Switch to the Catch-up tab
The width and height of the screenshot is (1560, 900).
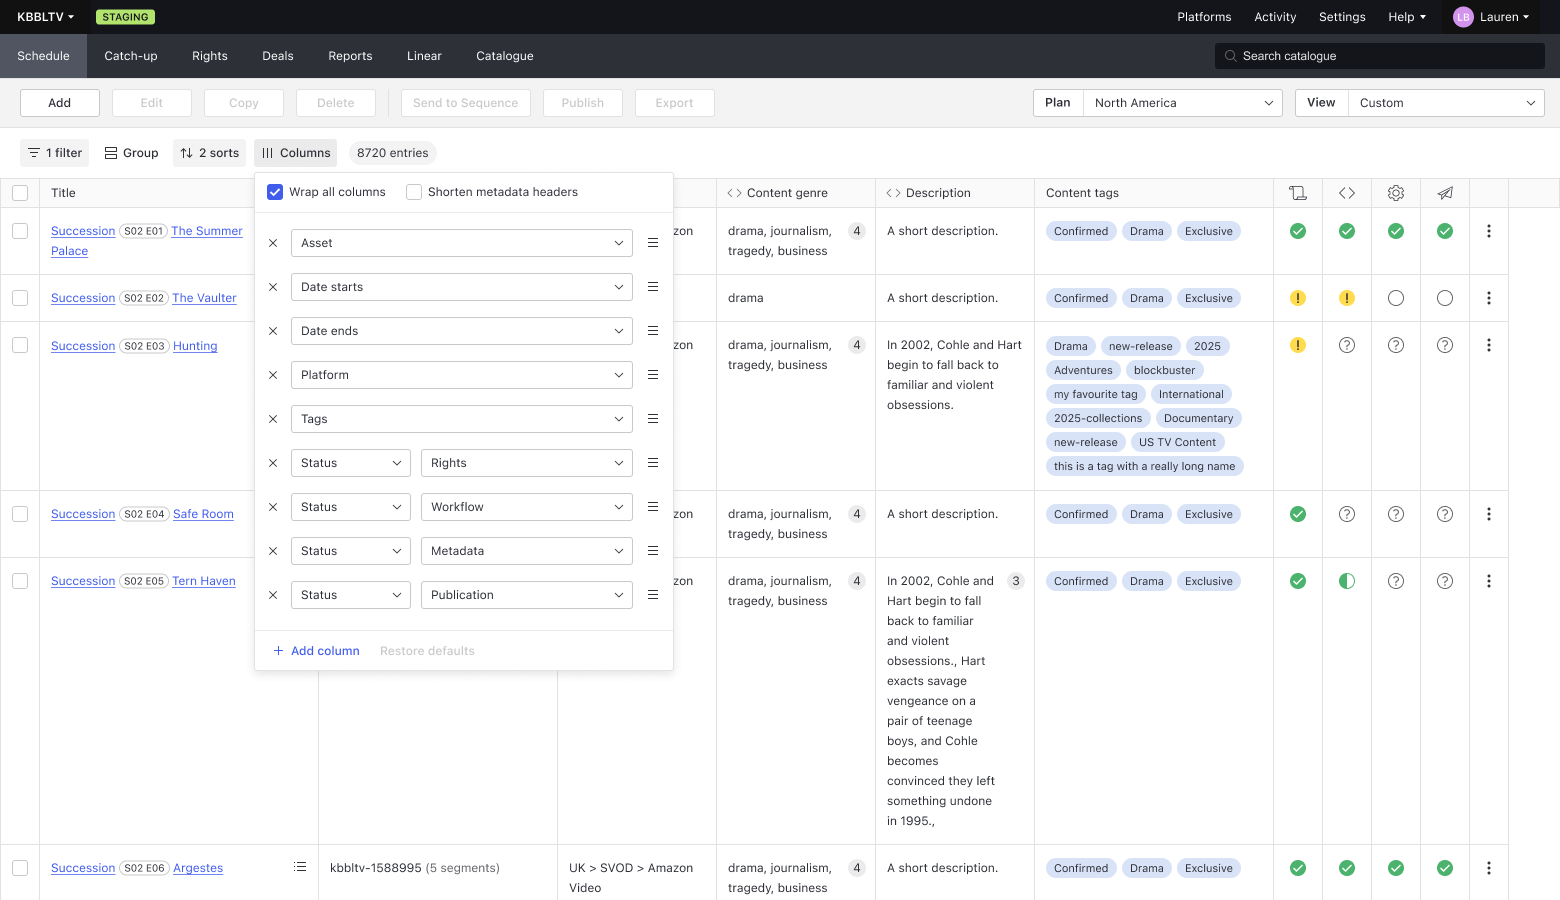(131, 56)
